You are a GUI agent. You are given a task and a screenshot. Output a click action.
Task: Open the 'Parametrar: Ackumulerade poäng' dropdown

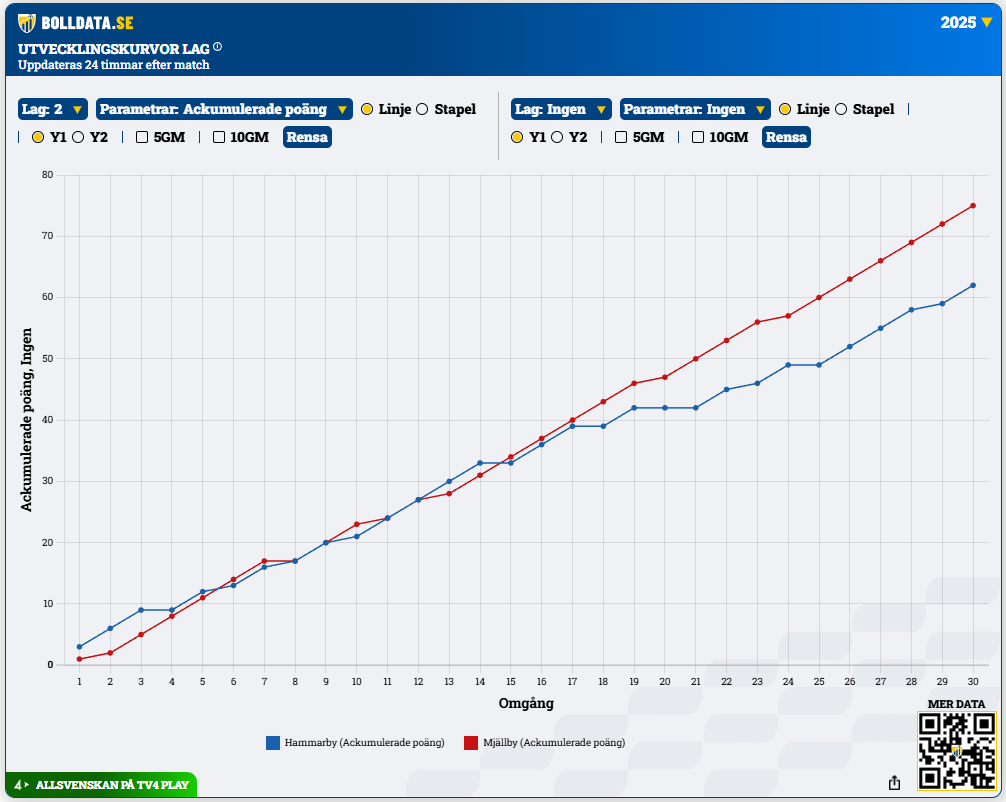224,109
